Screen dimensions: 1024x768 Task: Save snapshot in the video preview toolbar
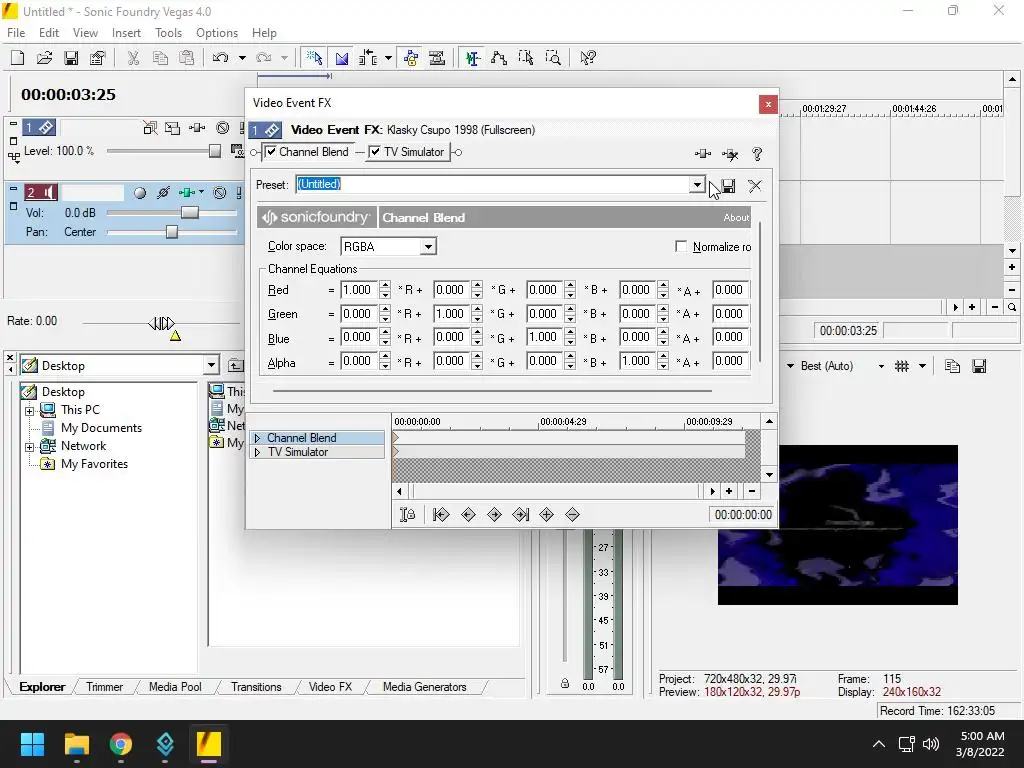pos(979,366)
